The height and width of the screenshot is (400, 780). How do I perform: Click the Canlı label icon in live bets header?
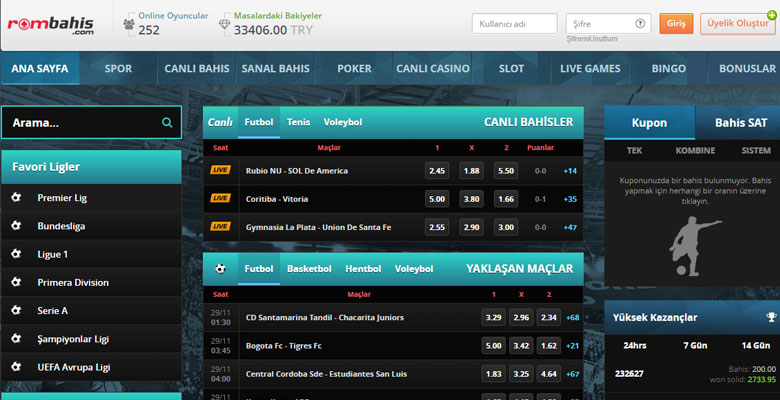tap(220, 122)
